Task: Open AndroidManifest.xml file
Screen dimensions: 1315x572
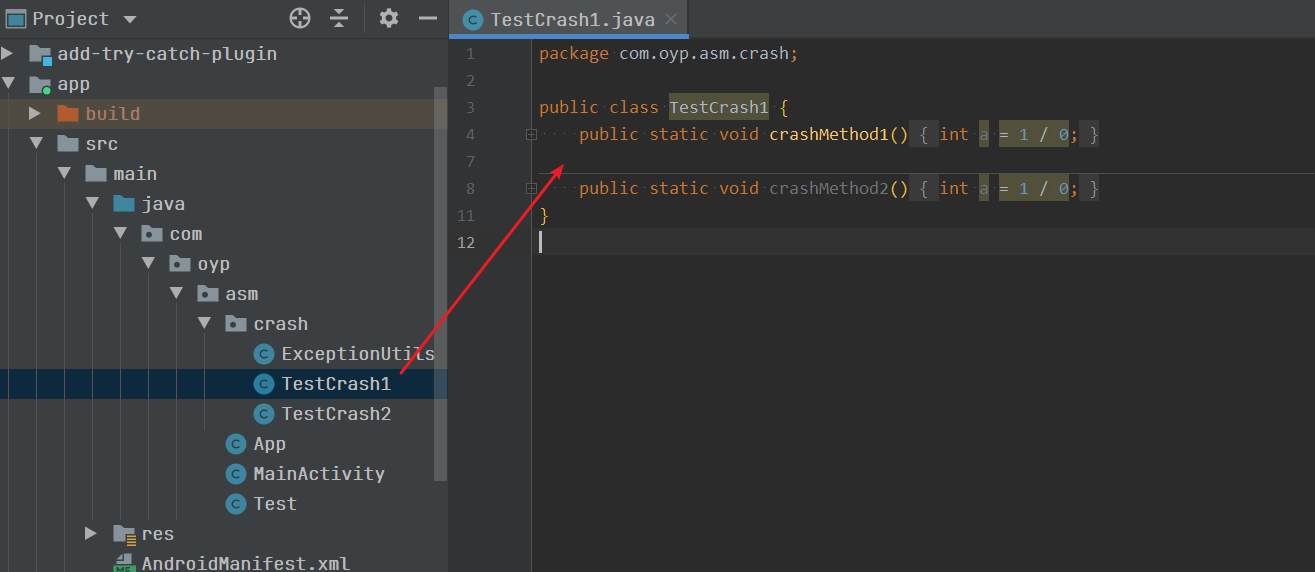Action: click(x=246, y=564)
